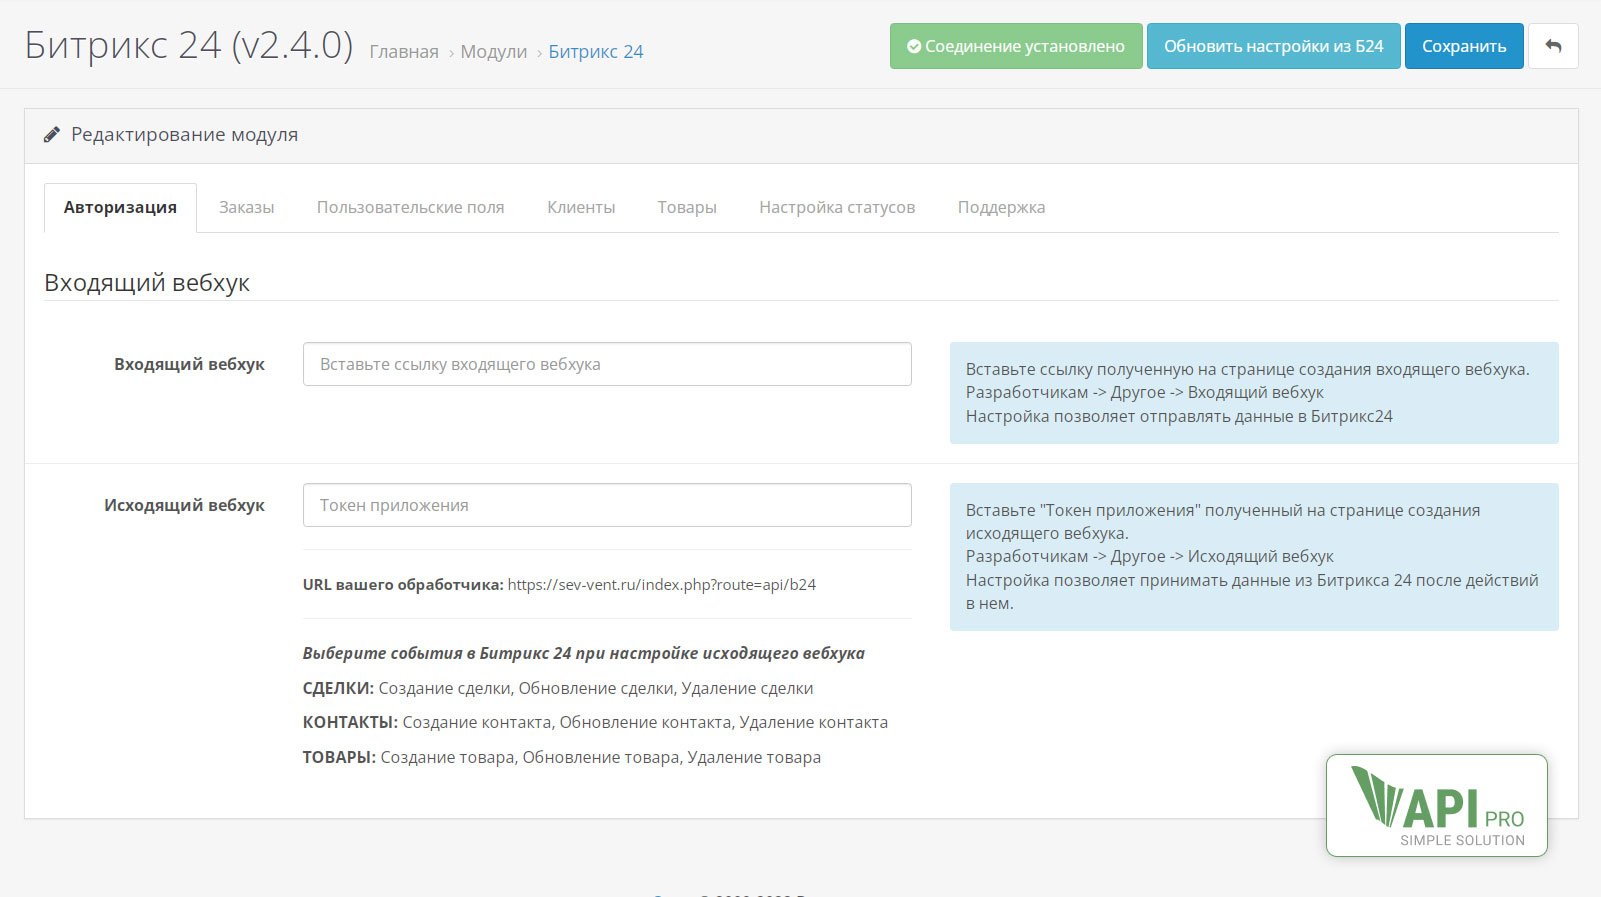Image resolution: width=1601 pixels, height=897 pixels.
Task: Open the Модули breadcrumb link
Action: point(494,52)
